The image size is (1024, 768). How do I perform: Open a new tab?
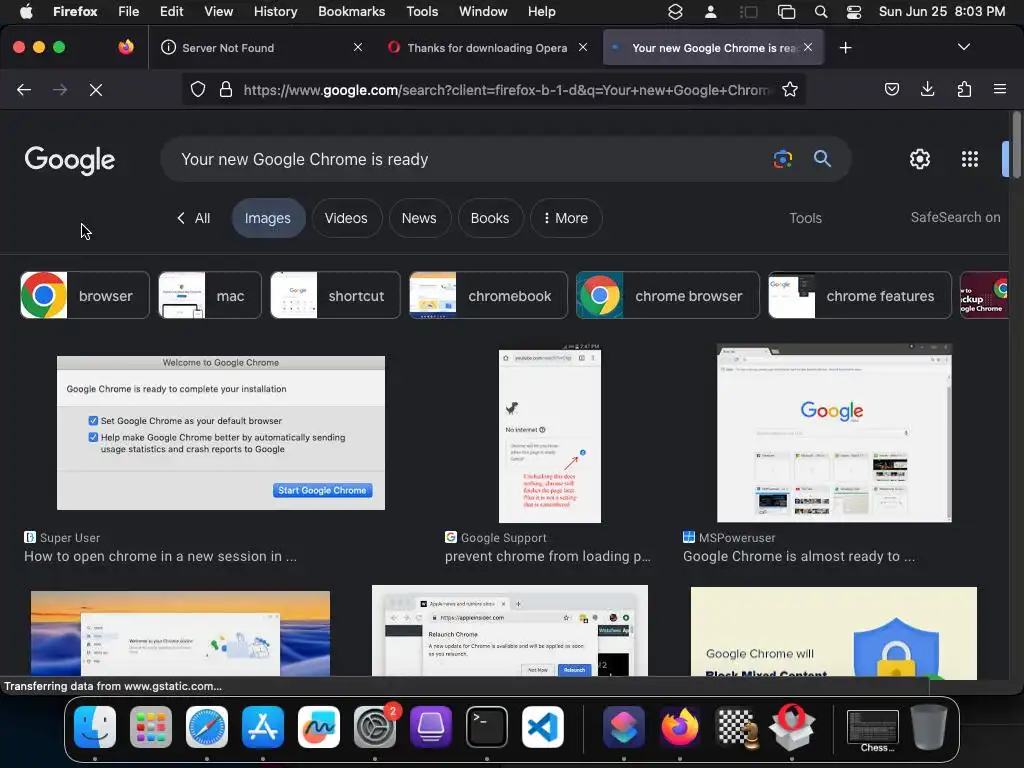pyautogui.click(x=846, y=48)
